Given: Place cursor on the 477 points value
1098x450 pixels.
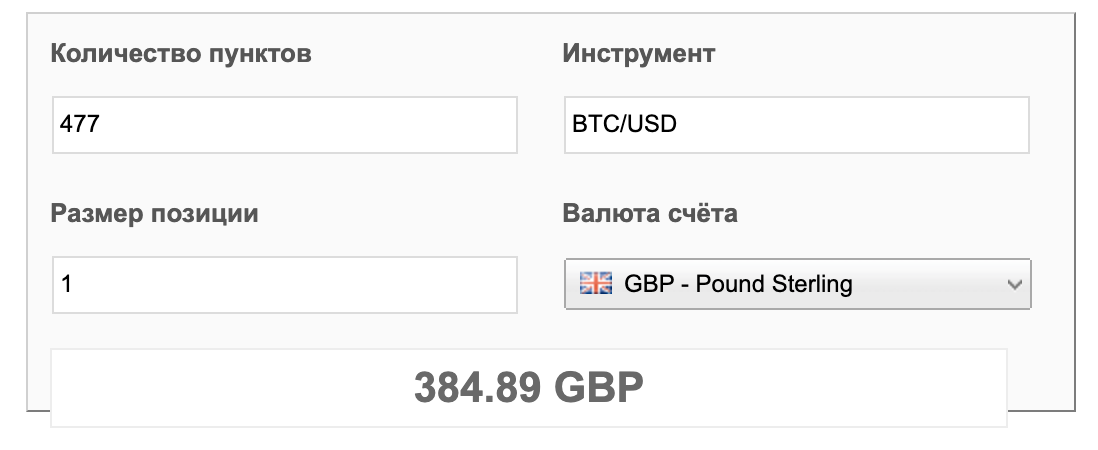Looking at the screenshot, I should [77, 125].
